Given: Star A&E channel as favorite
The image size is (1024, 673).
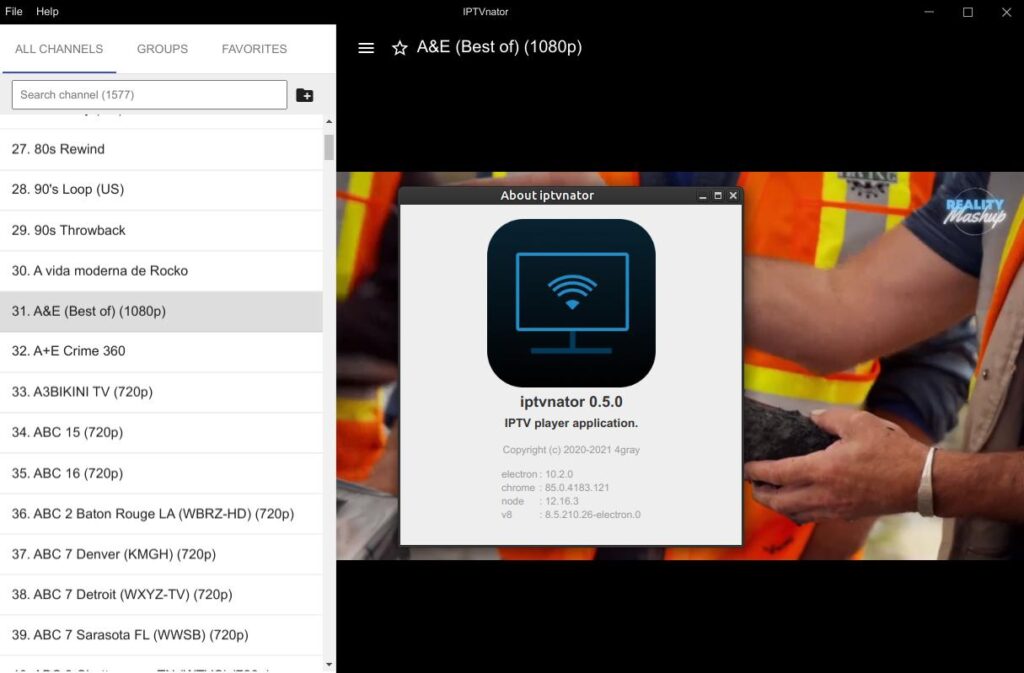Looking at the screenshot, I should (x=399, y=48).
